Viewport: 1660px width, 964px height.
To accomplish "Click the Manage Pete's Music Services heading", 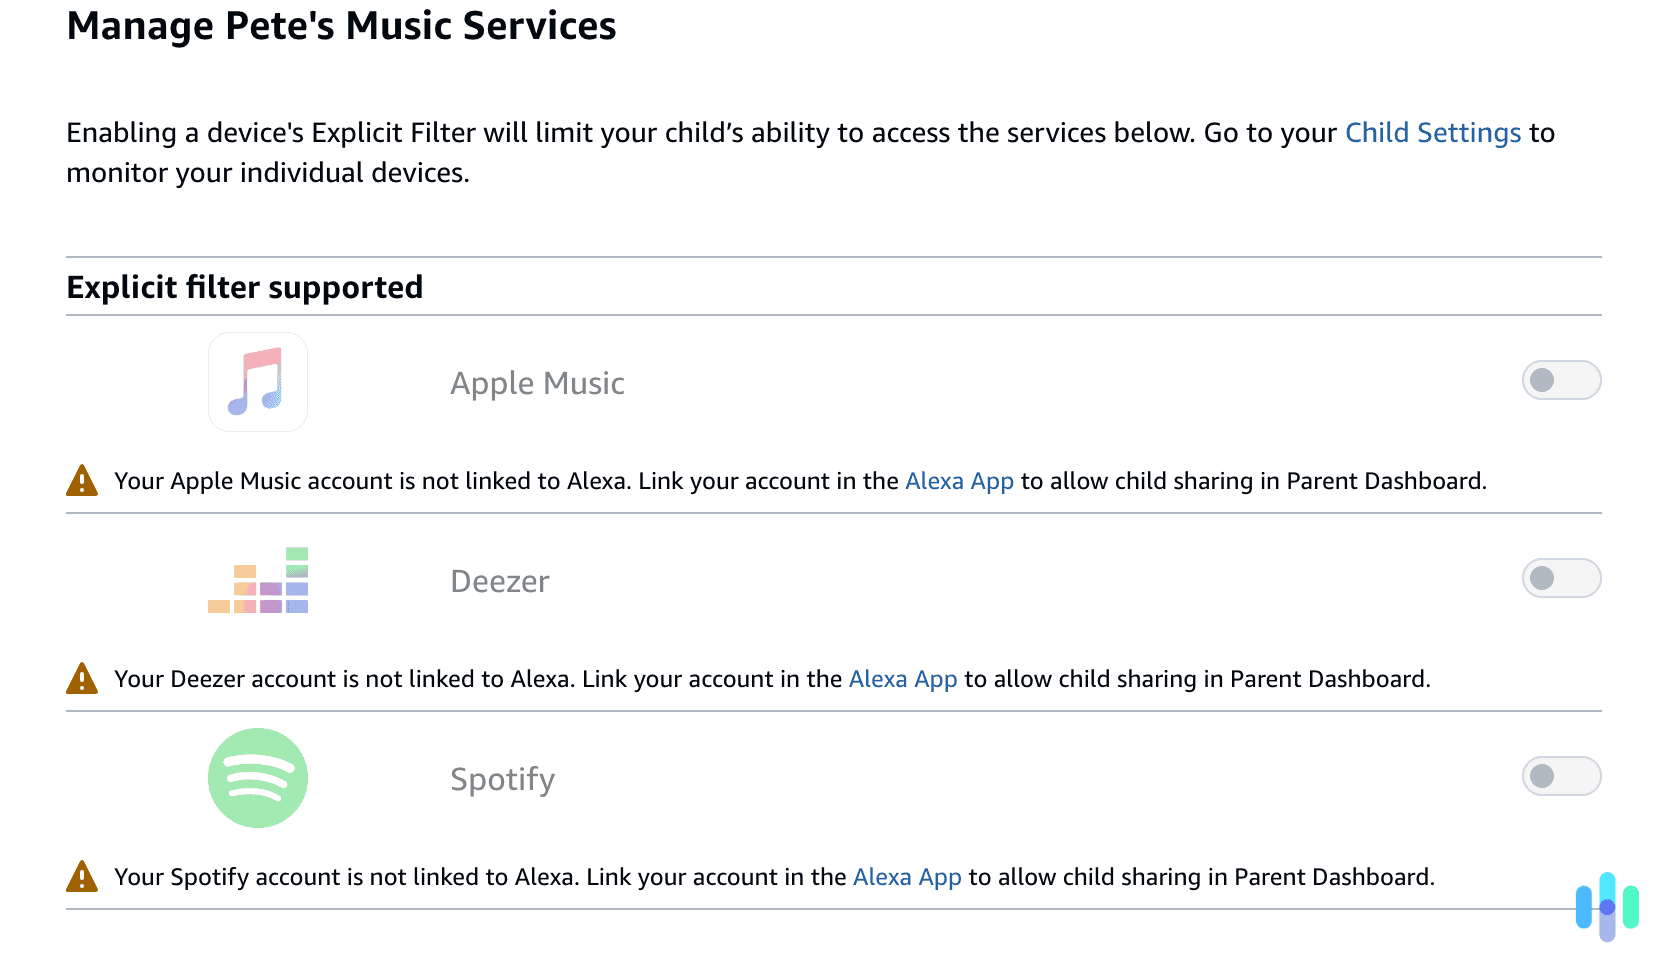I will [341, 26].
